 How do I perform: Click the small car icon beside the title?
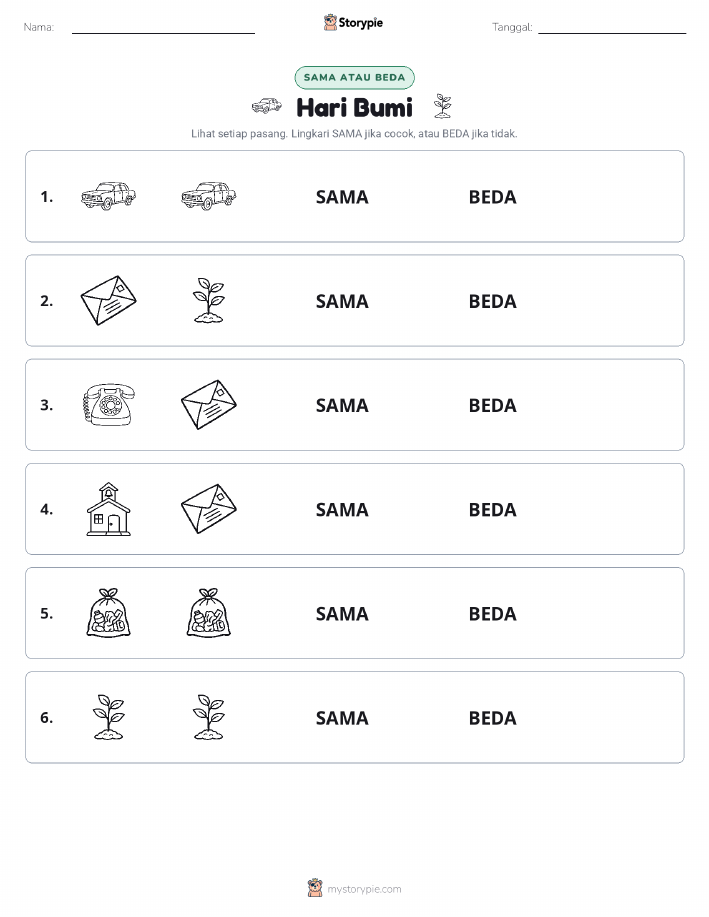[x=266, y=106]
